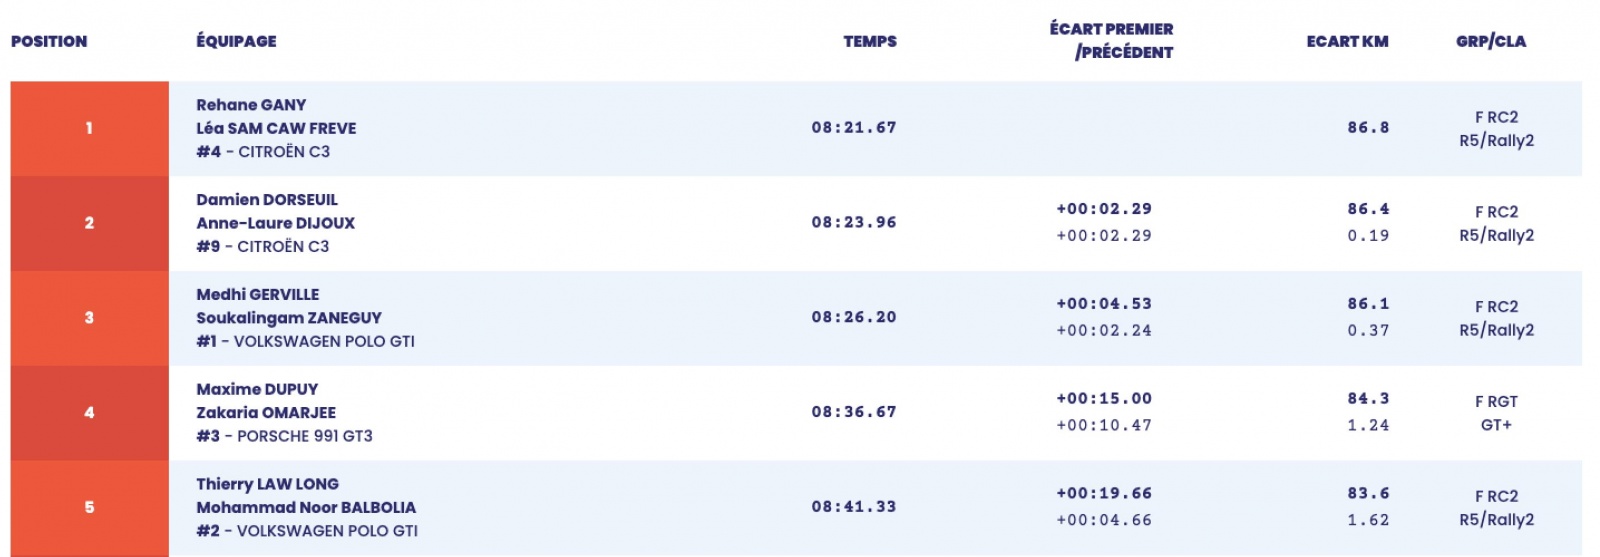
Task: Click the POSITION column header
Action: pyautogui.click(x=49, y=41)
